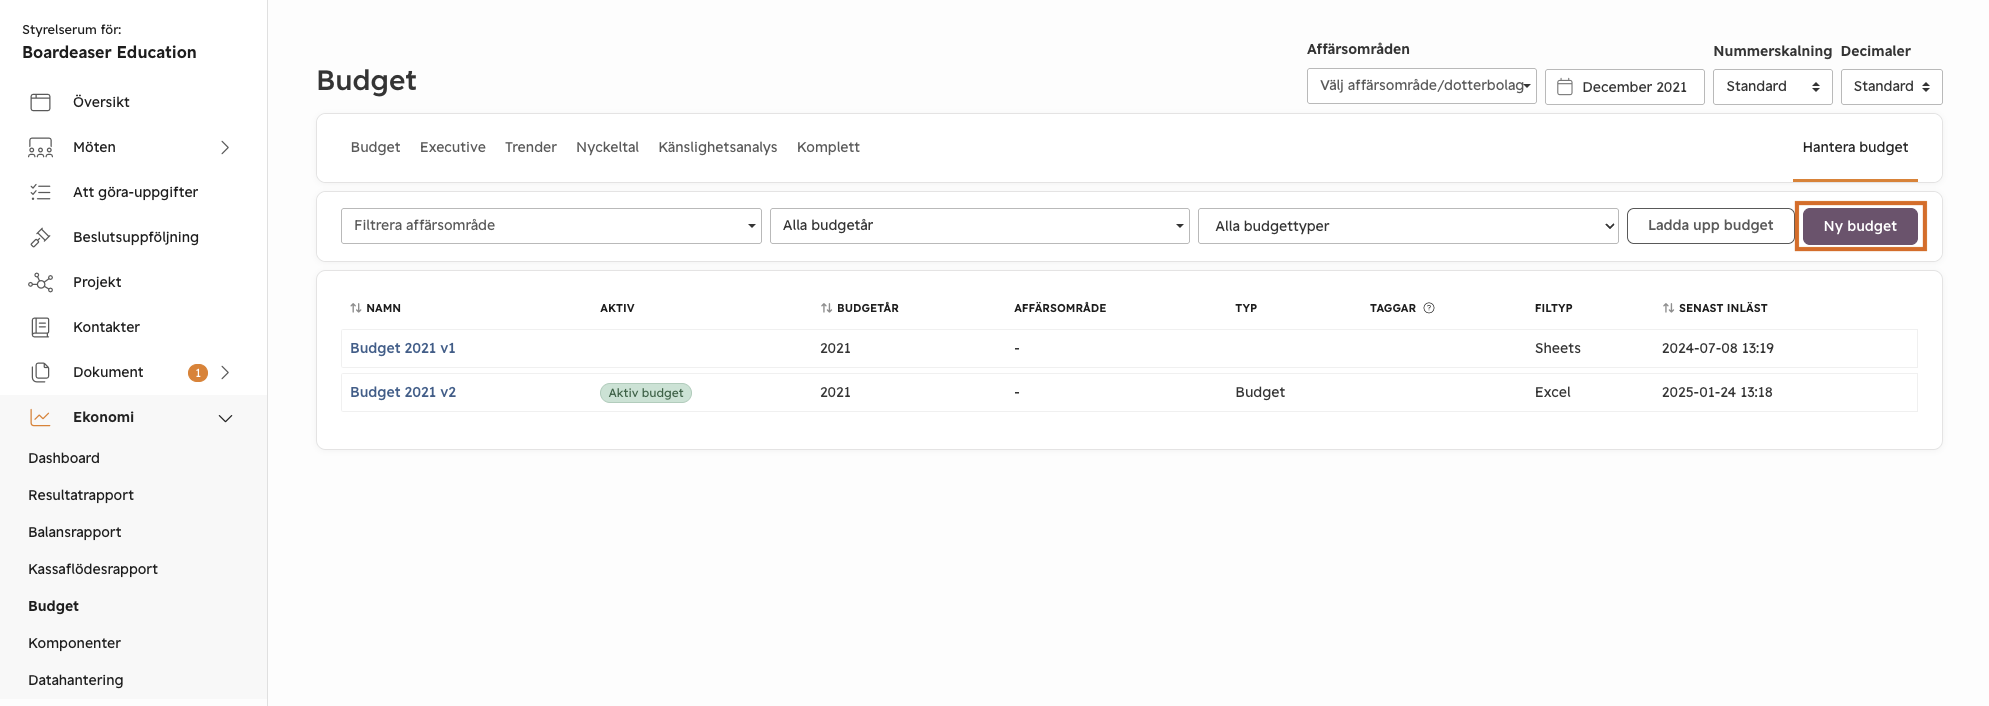Image resolution: width=1989 pixels, height=706 pixels.
Task: Click the Filtyp column header
Action: pyautogui.click(x=1553, y=308)
